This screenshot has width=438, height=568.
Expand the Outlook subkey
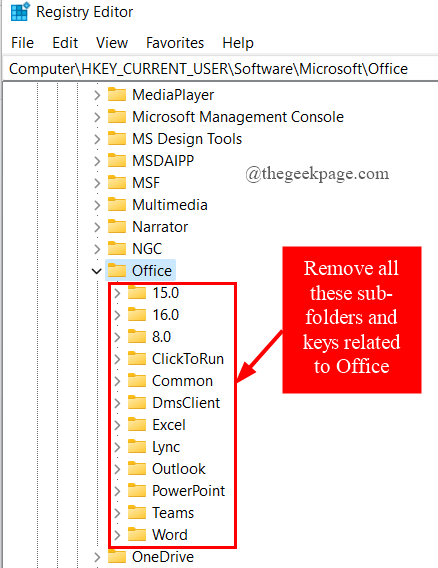tap(117, 469)
